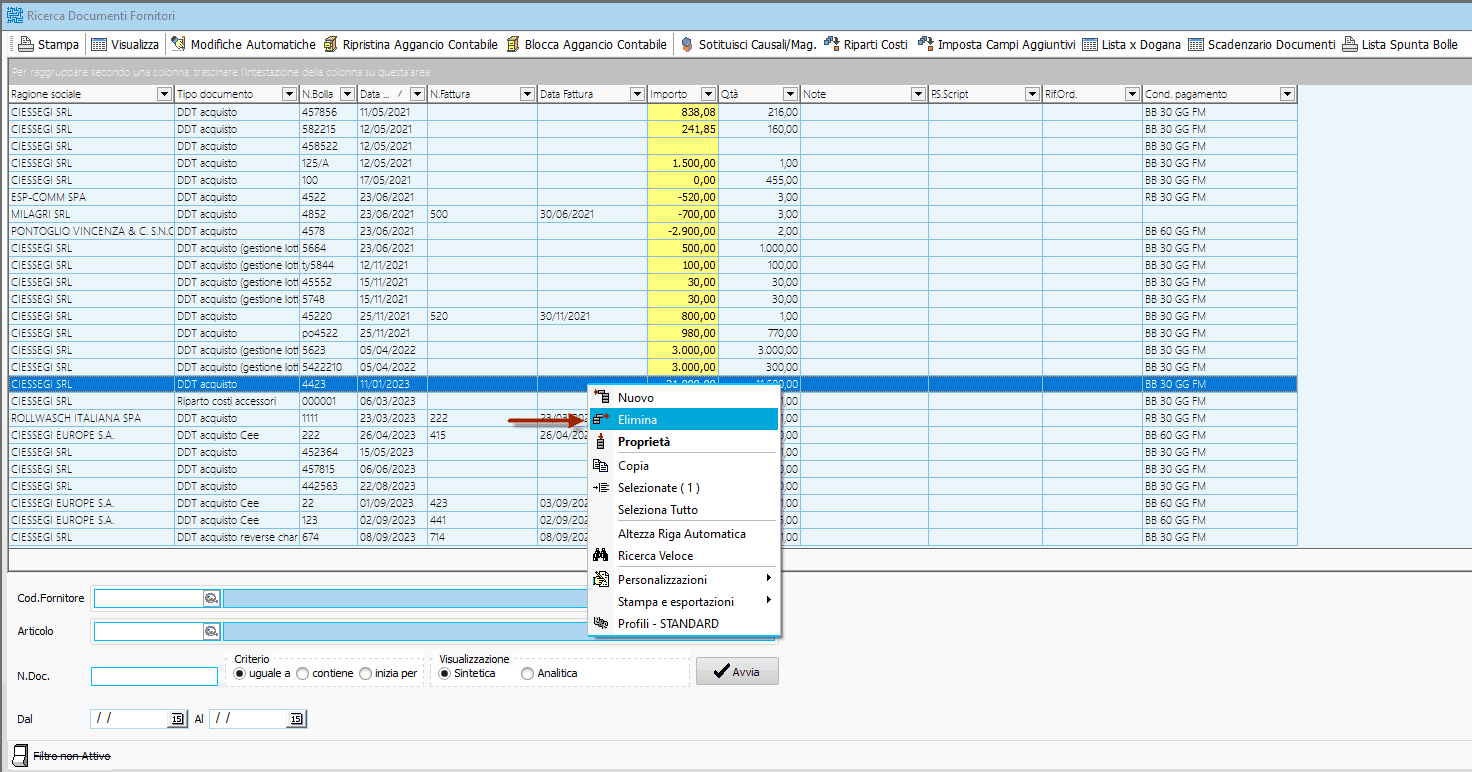Click Blocca Aggancio Contabile icon
This screenshot has width=1472, height=772.
click(x=514, y=44)
